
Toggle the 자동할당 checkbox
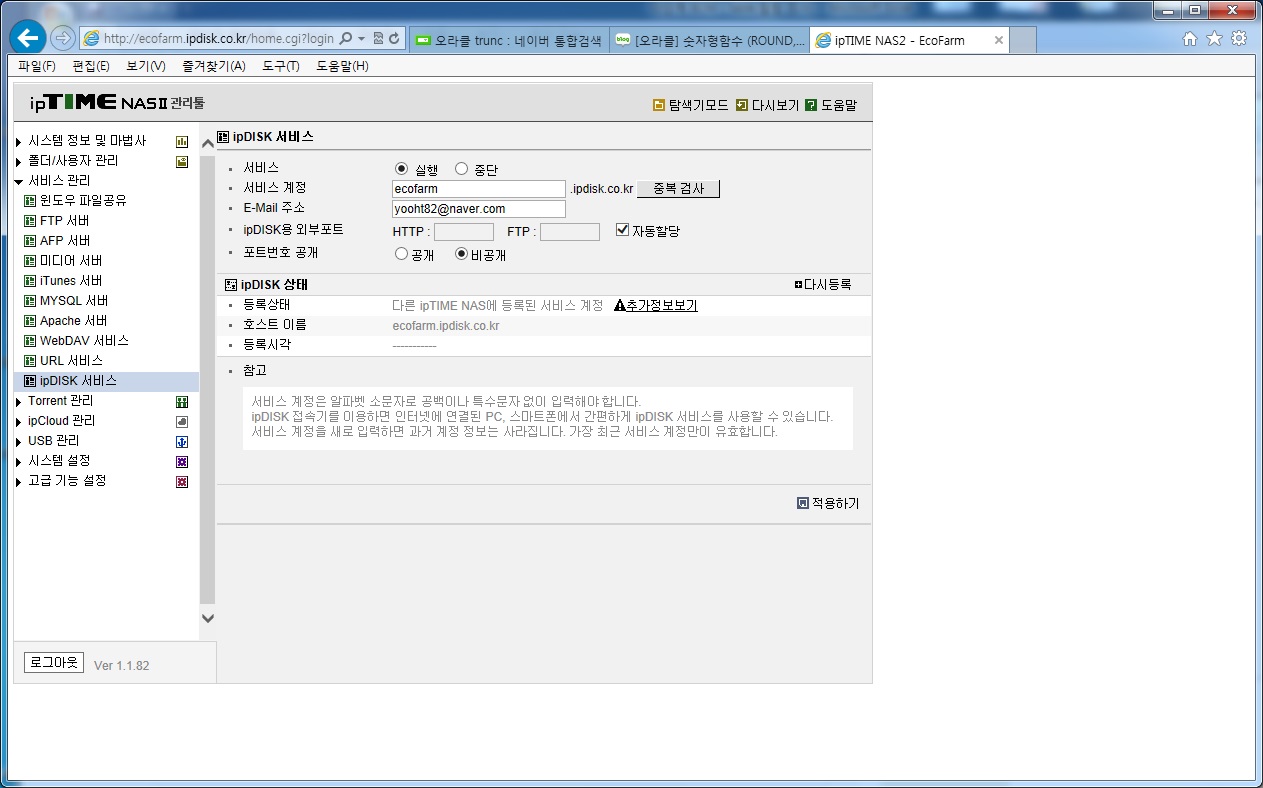point(622,230)
